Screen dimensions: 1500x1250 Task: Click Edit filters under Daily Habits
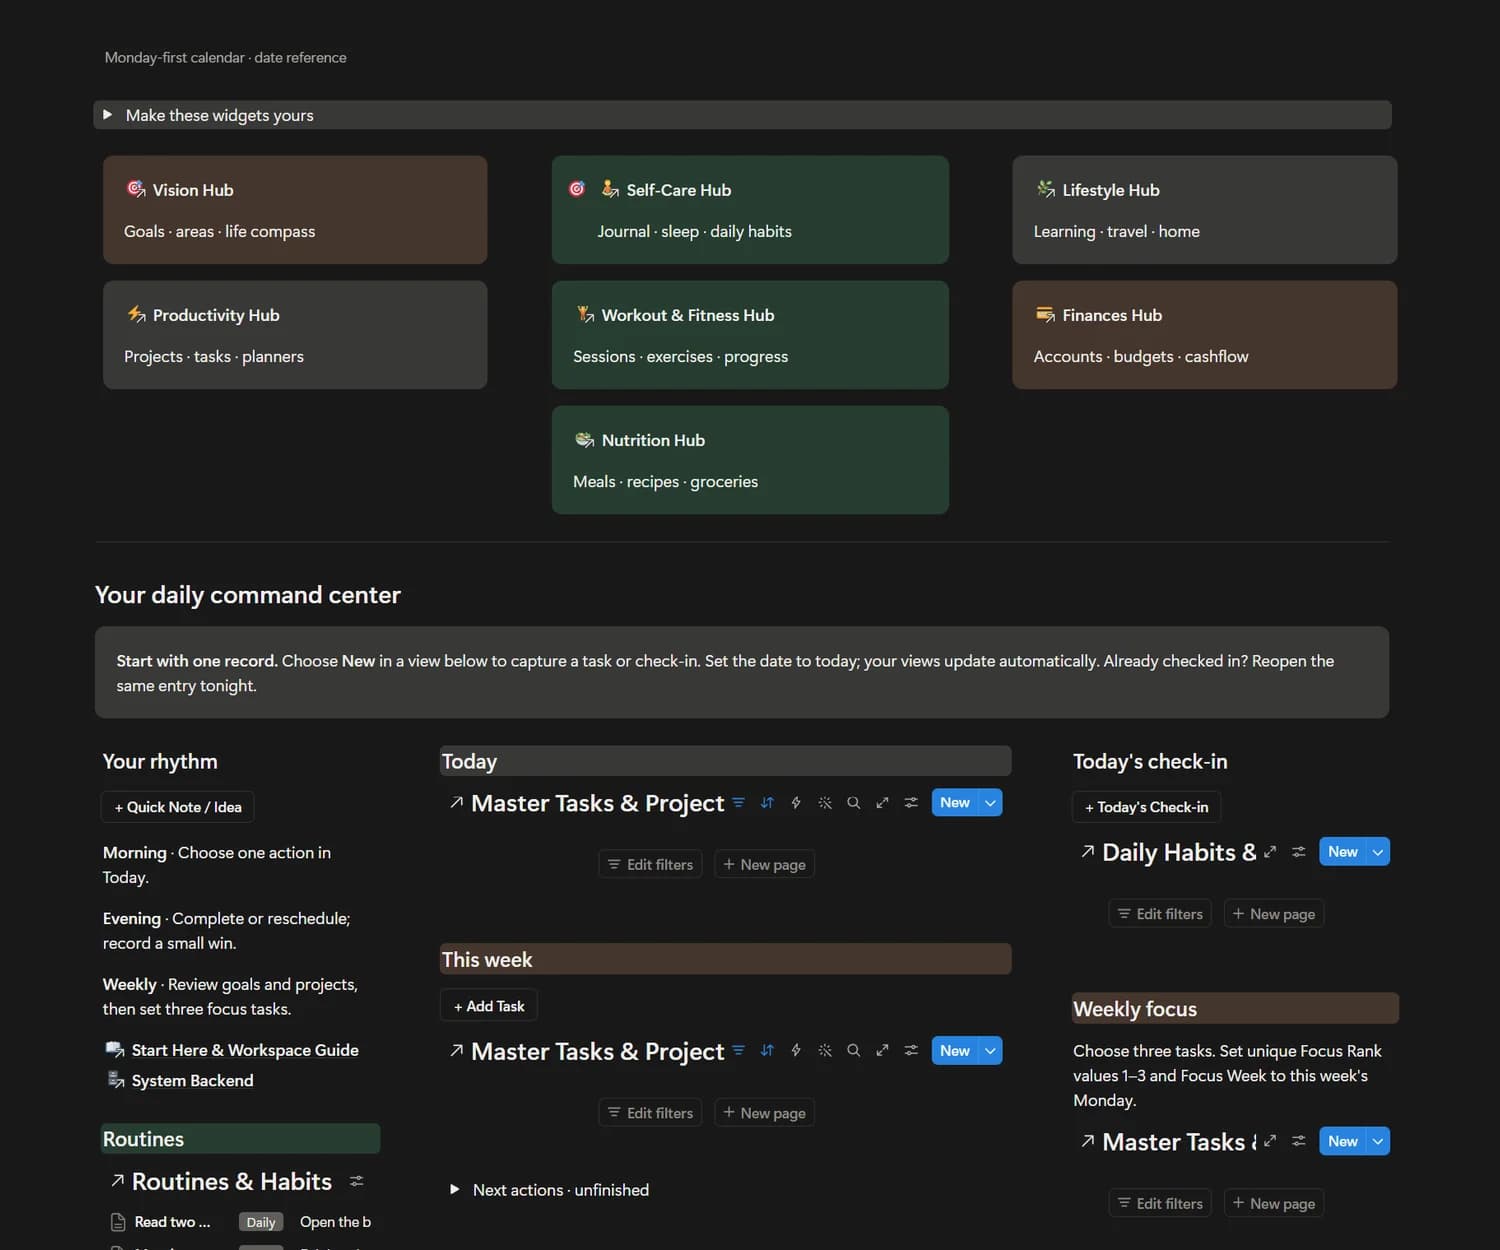(1160, 914)
